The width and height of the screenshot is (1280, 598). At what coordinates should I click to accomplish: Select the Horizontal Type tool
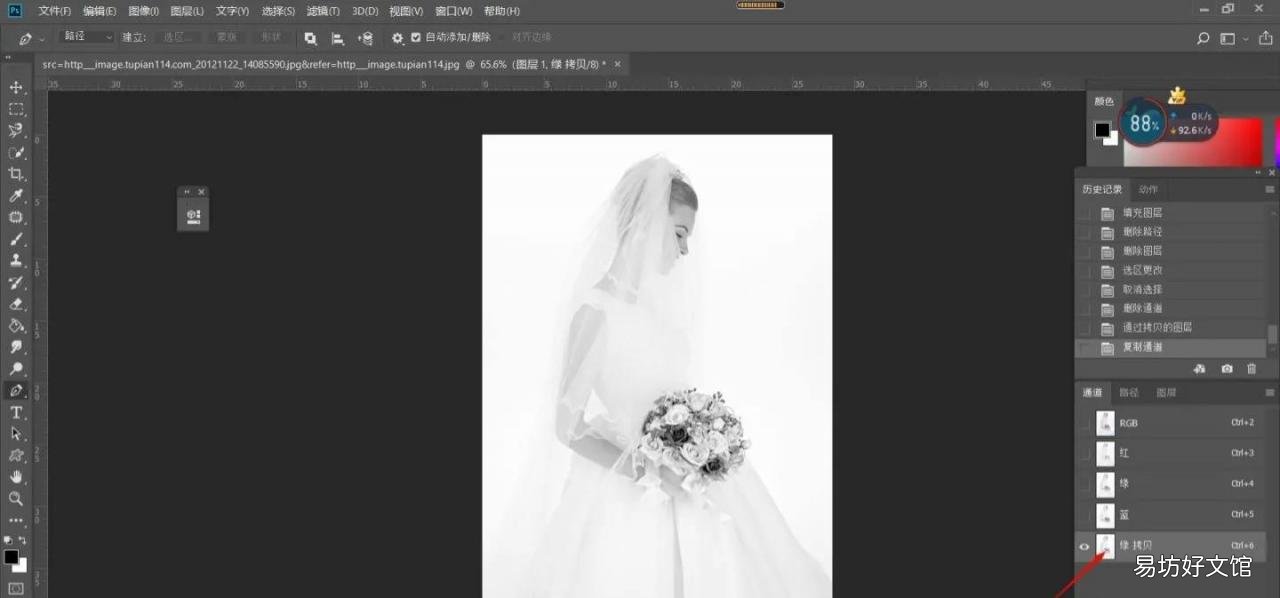16,413
